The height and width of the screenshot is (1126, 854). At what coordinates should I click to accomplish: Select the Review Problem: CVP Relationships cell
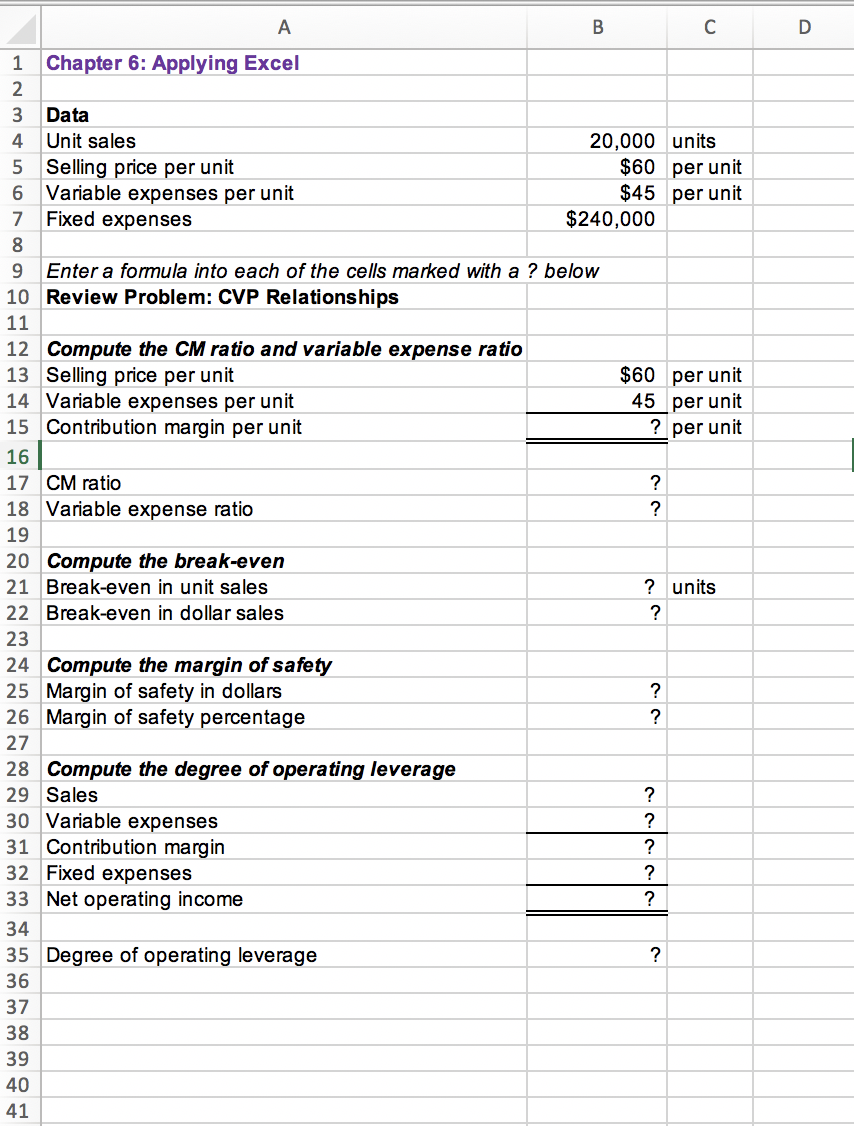(x=284, y=297)
